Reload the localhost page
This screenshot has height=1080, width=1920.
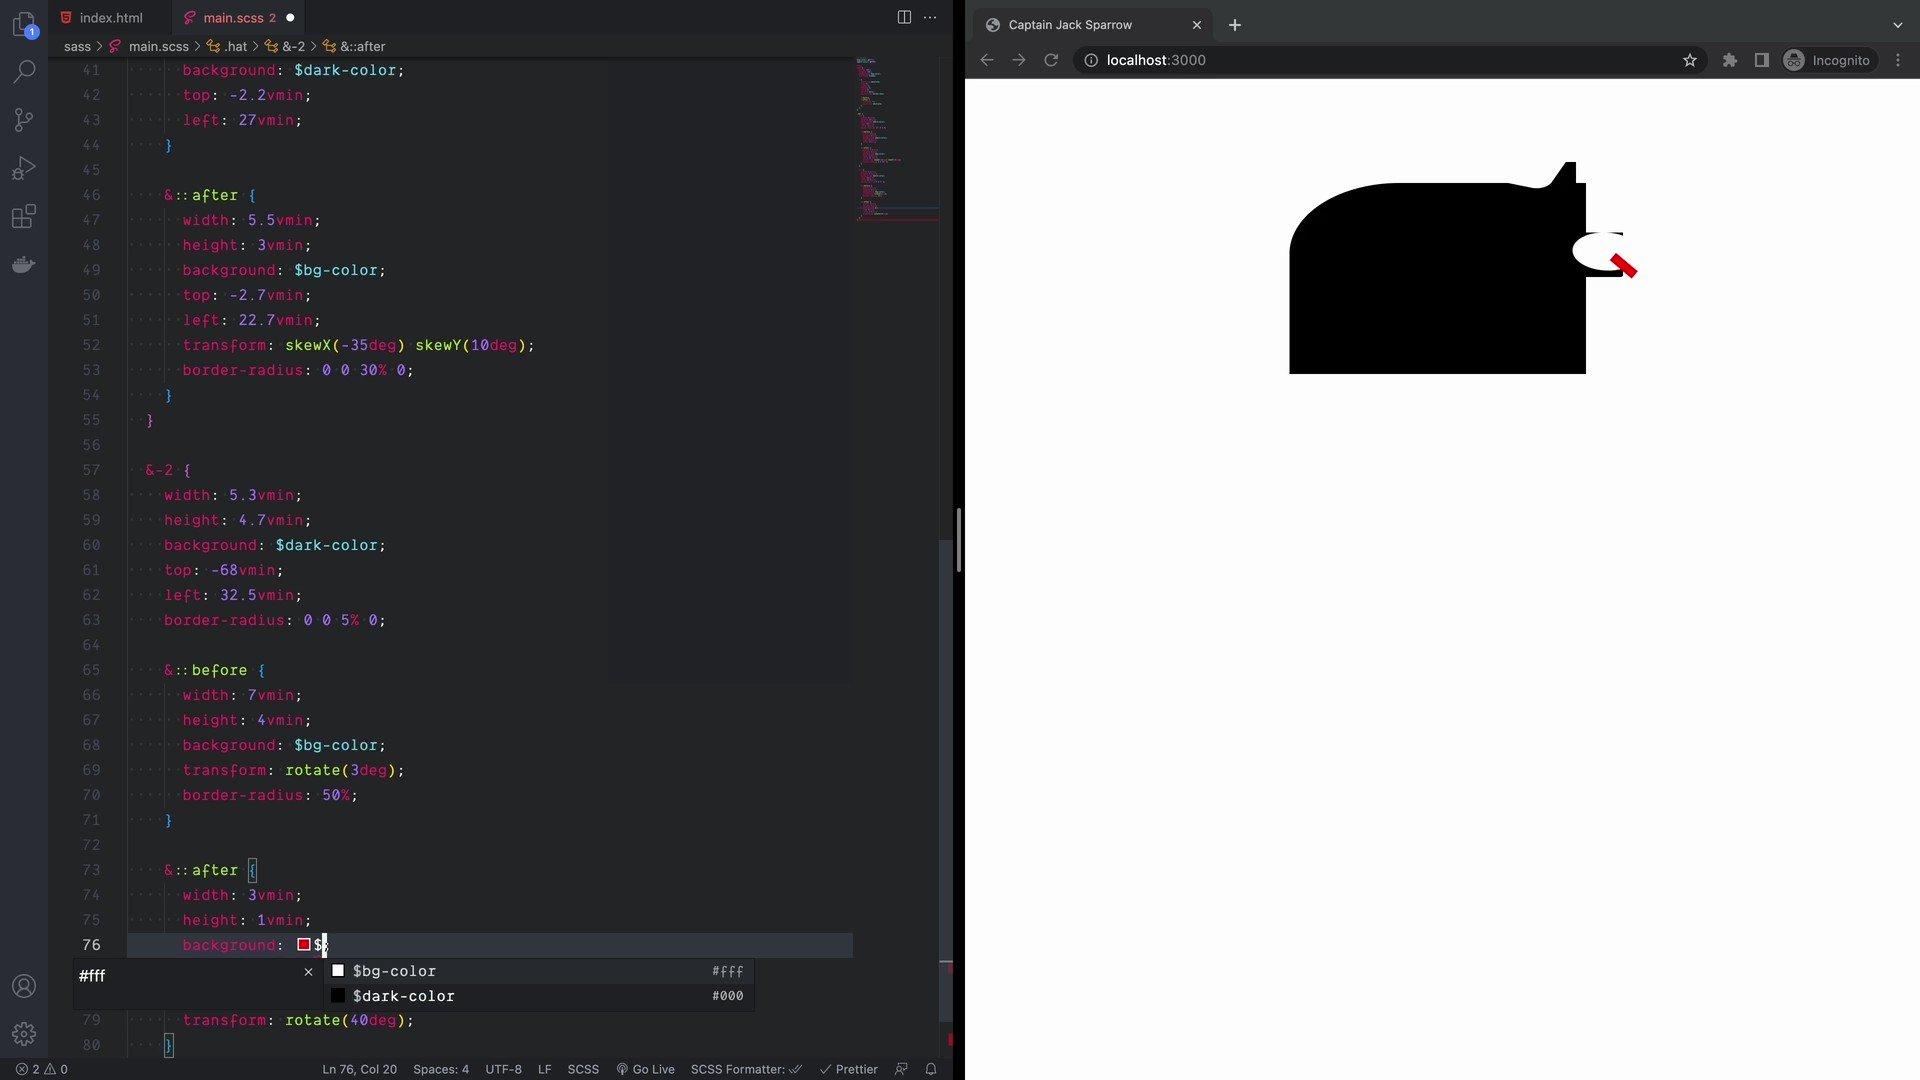pyautogui.click(x=1051, y=60)
